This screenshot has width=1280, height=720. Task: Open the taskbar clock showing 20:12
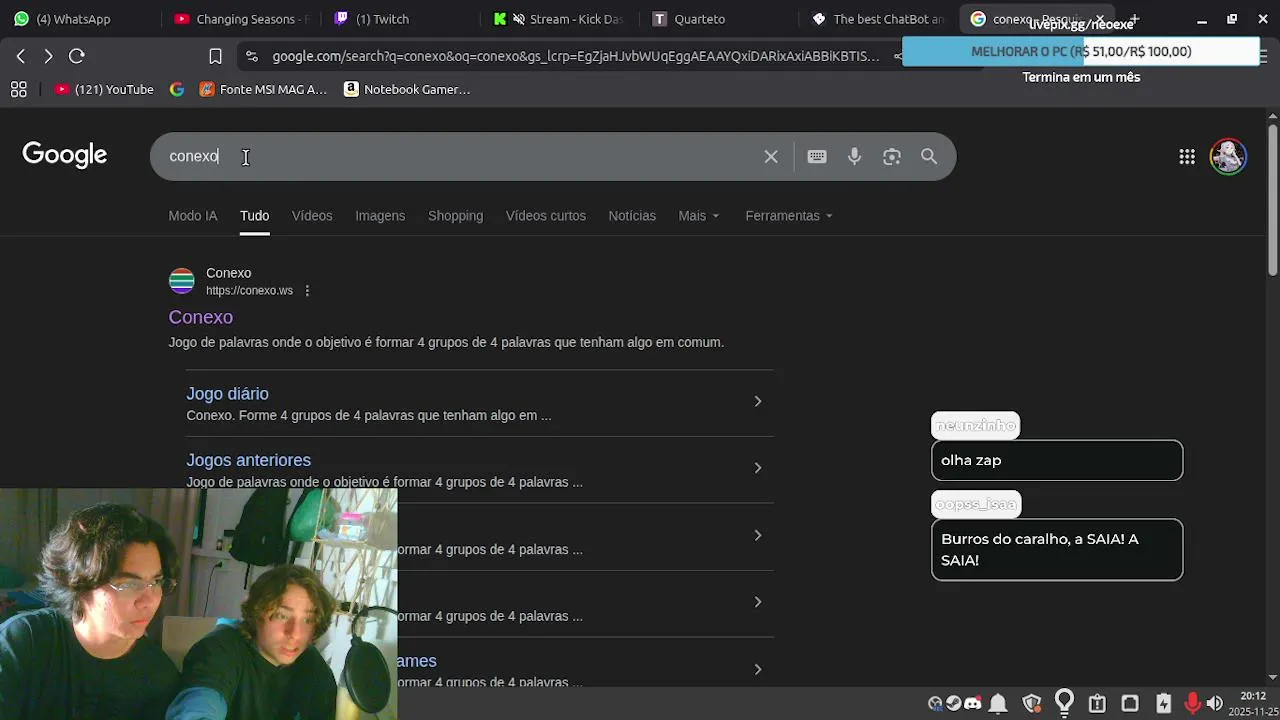coord(1253,703)
